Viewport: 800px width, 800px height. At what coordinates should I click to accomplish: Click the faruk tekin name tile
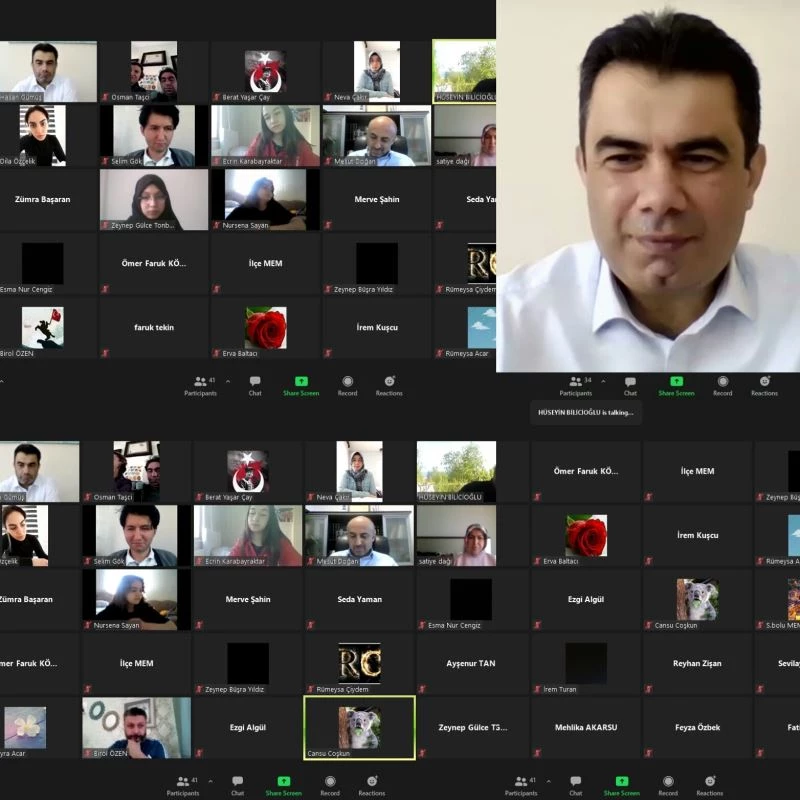pyautogui.click(x=153, y=327)
